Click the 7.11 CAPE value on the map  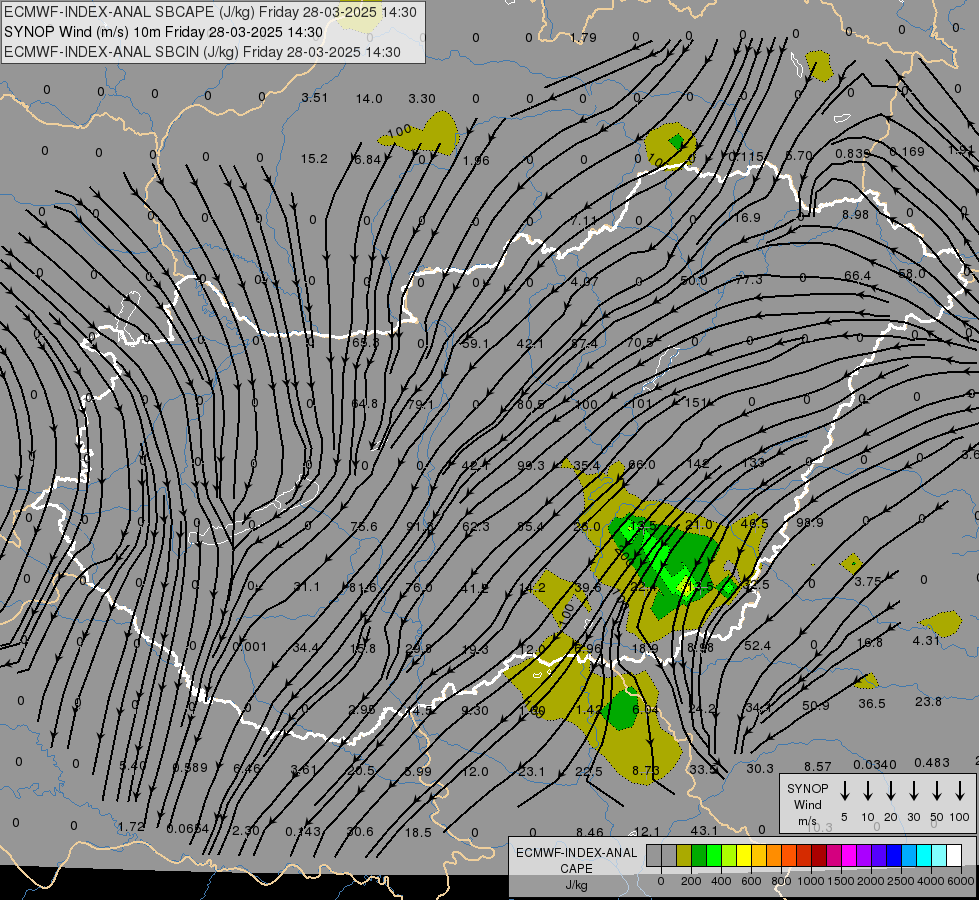[584, 221]
